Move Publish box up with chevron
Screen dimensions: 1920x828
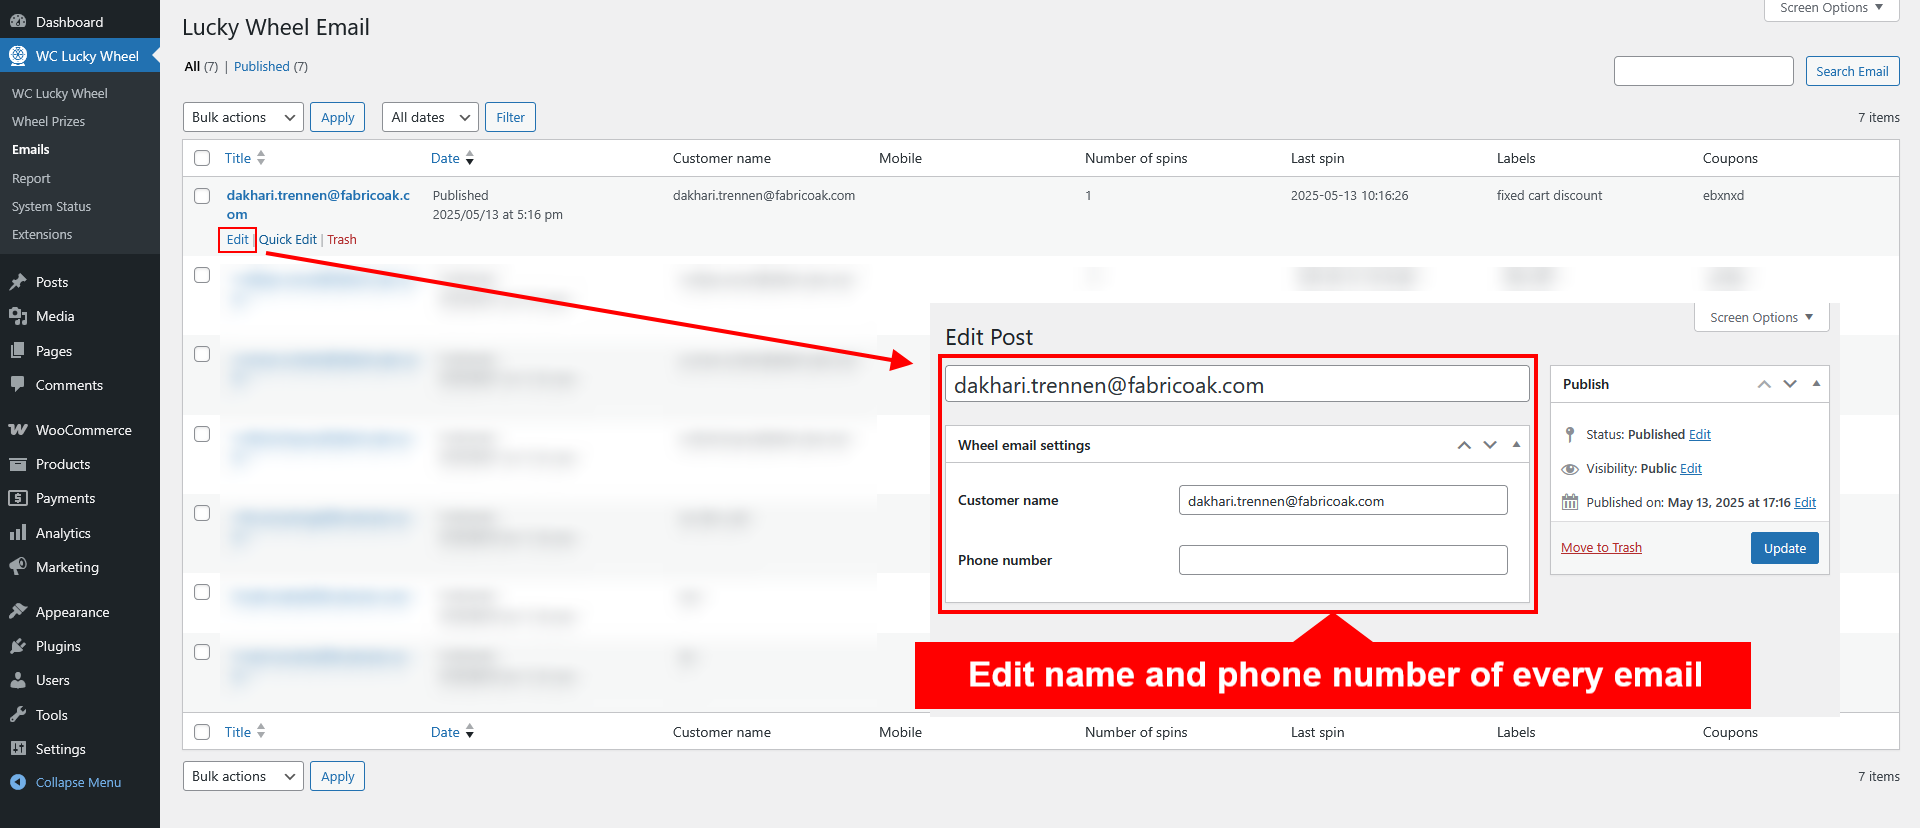tap(1764, 384)
